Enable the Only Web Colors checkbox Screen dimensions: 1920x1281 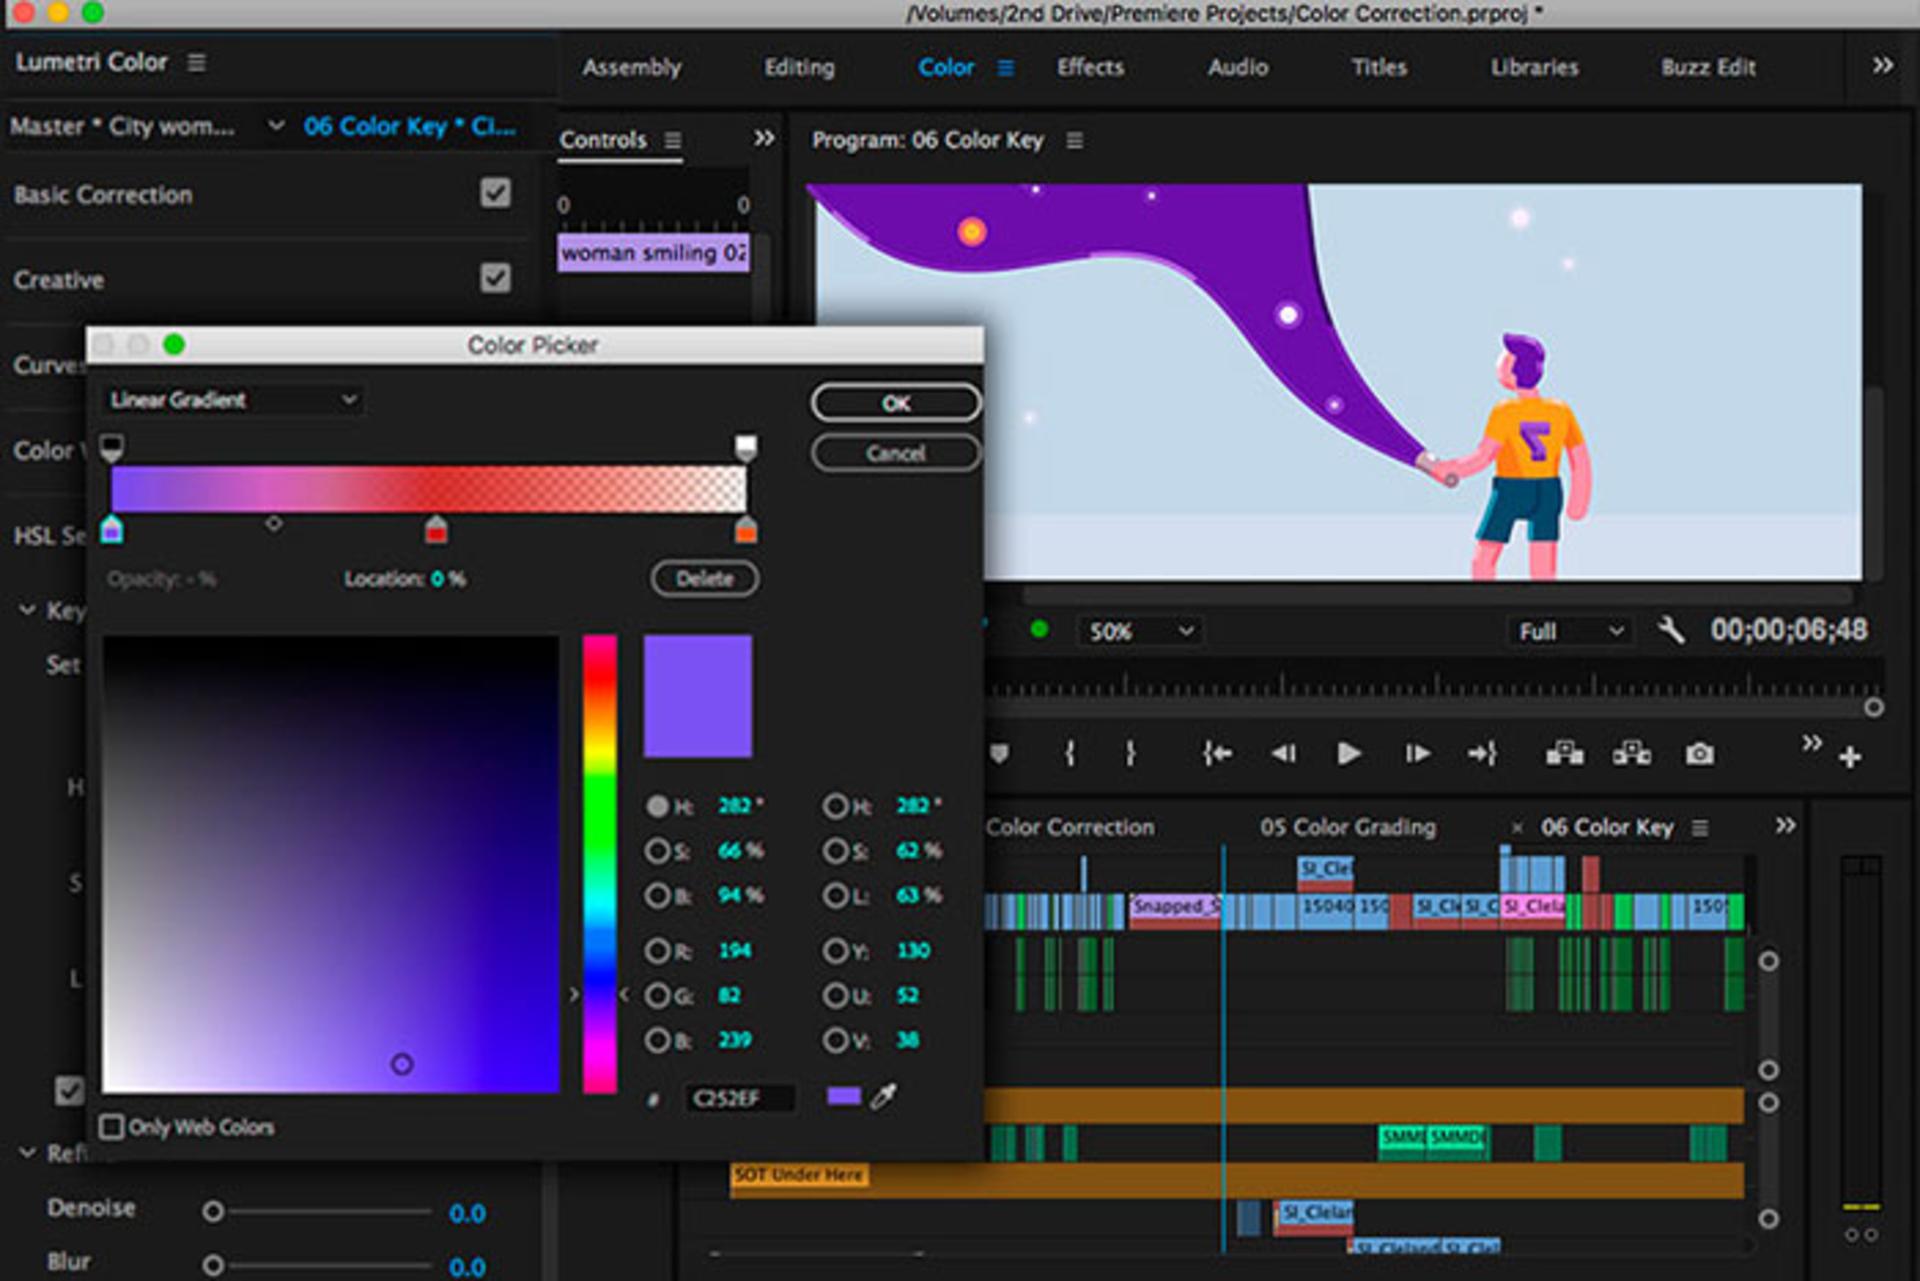pos(111,1127)
